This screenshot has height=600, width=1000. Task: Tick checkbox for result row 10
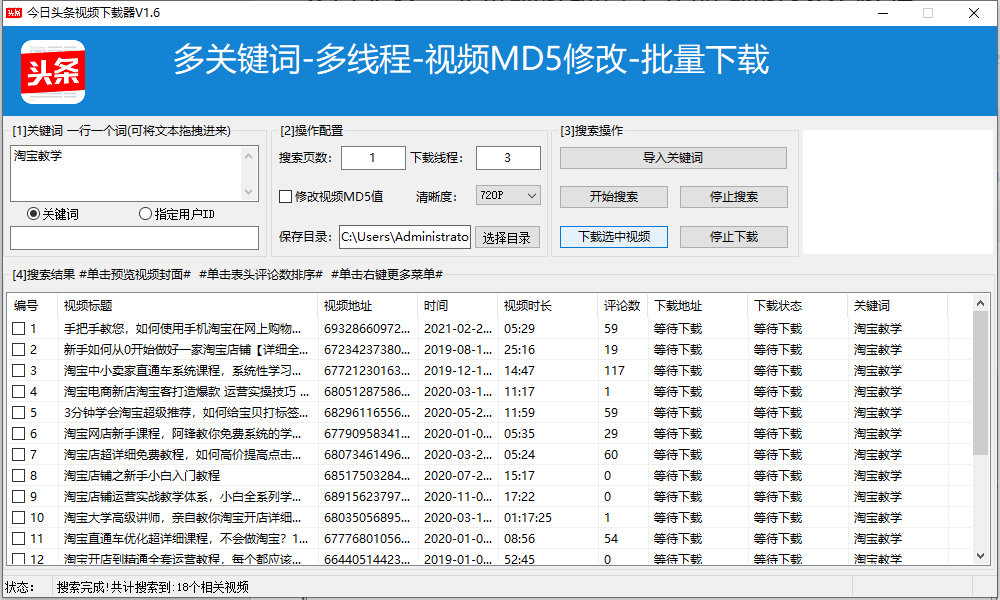tap(18, 518)
